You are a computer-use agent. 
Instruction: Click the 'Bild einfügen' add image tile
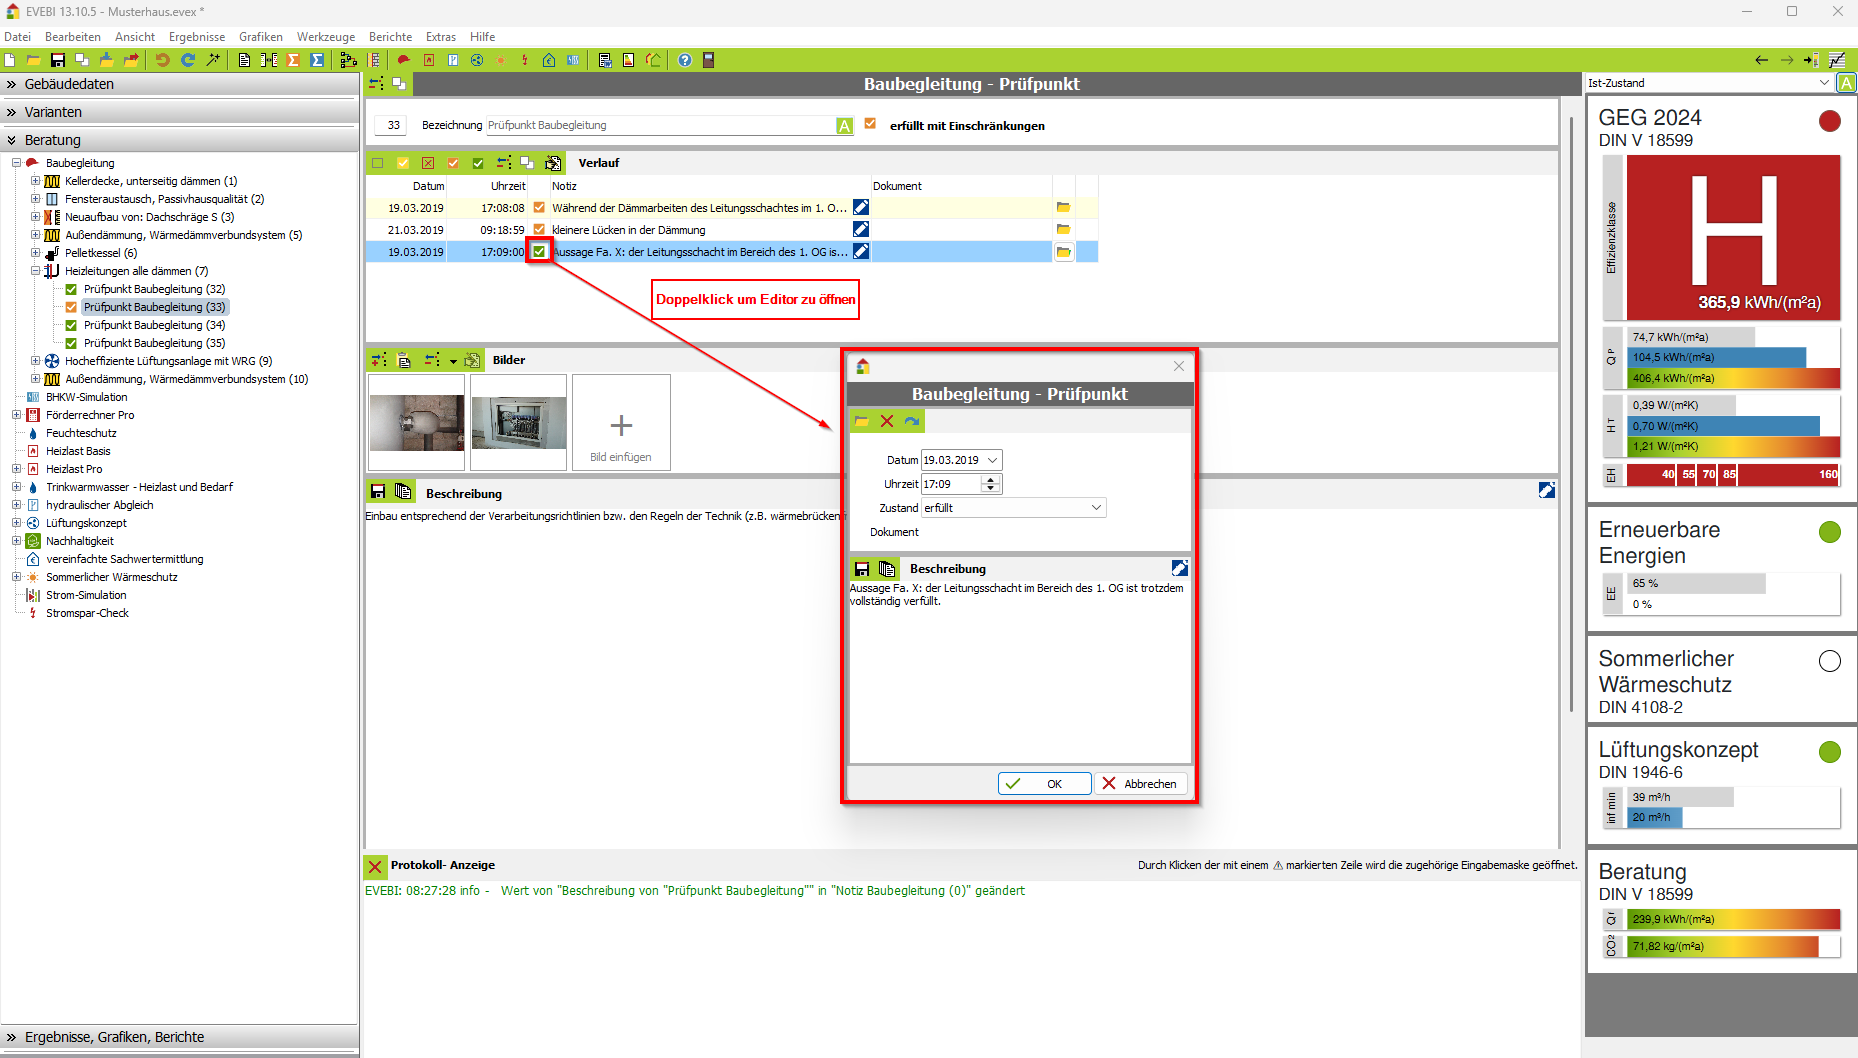tap(621, 423)
